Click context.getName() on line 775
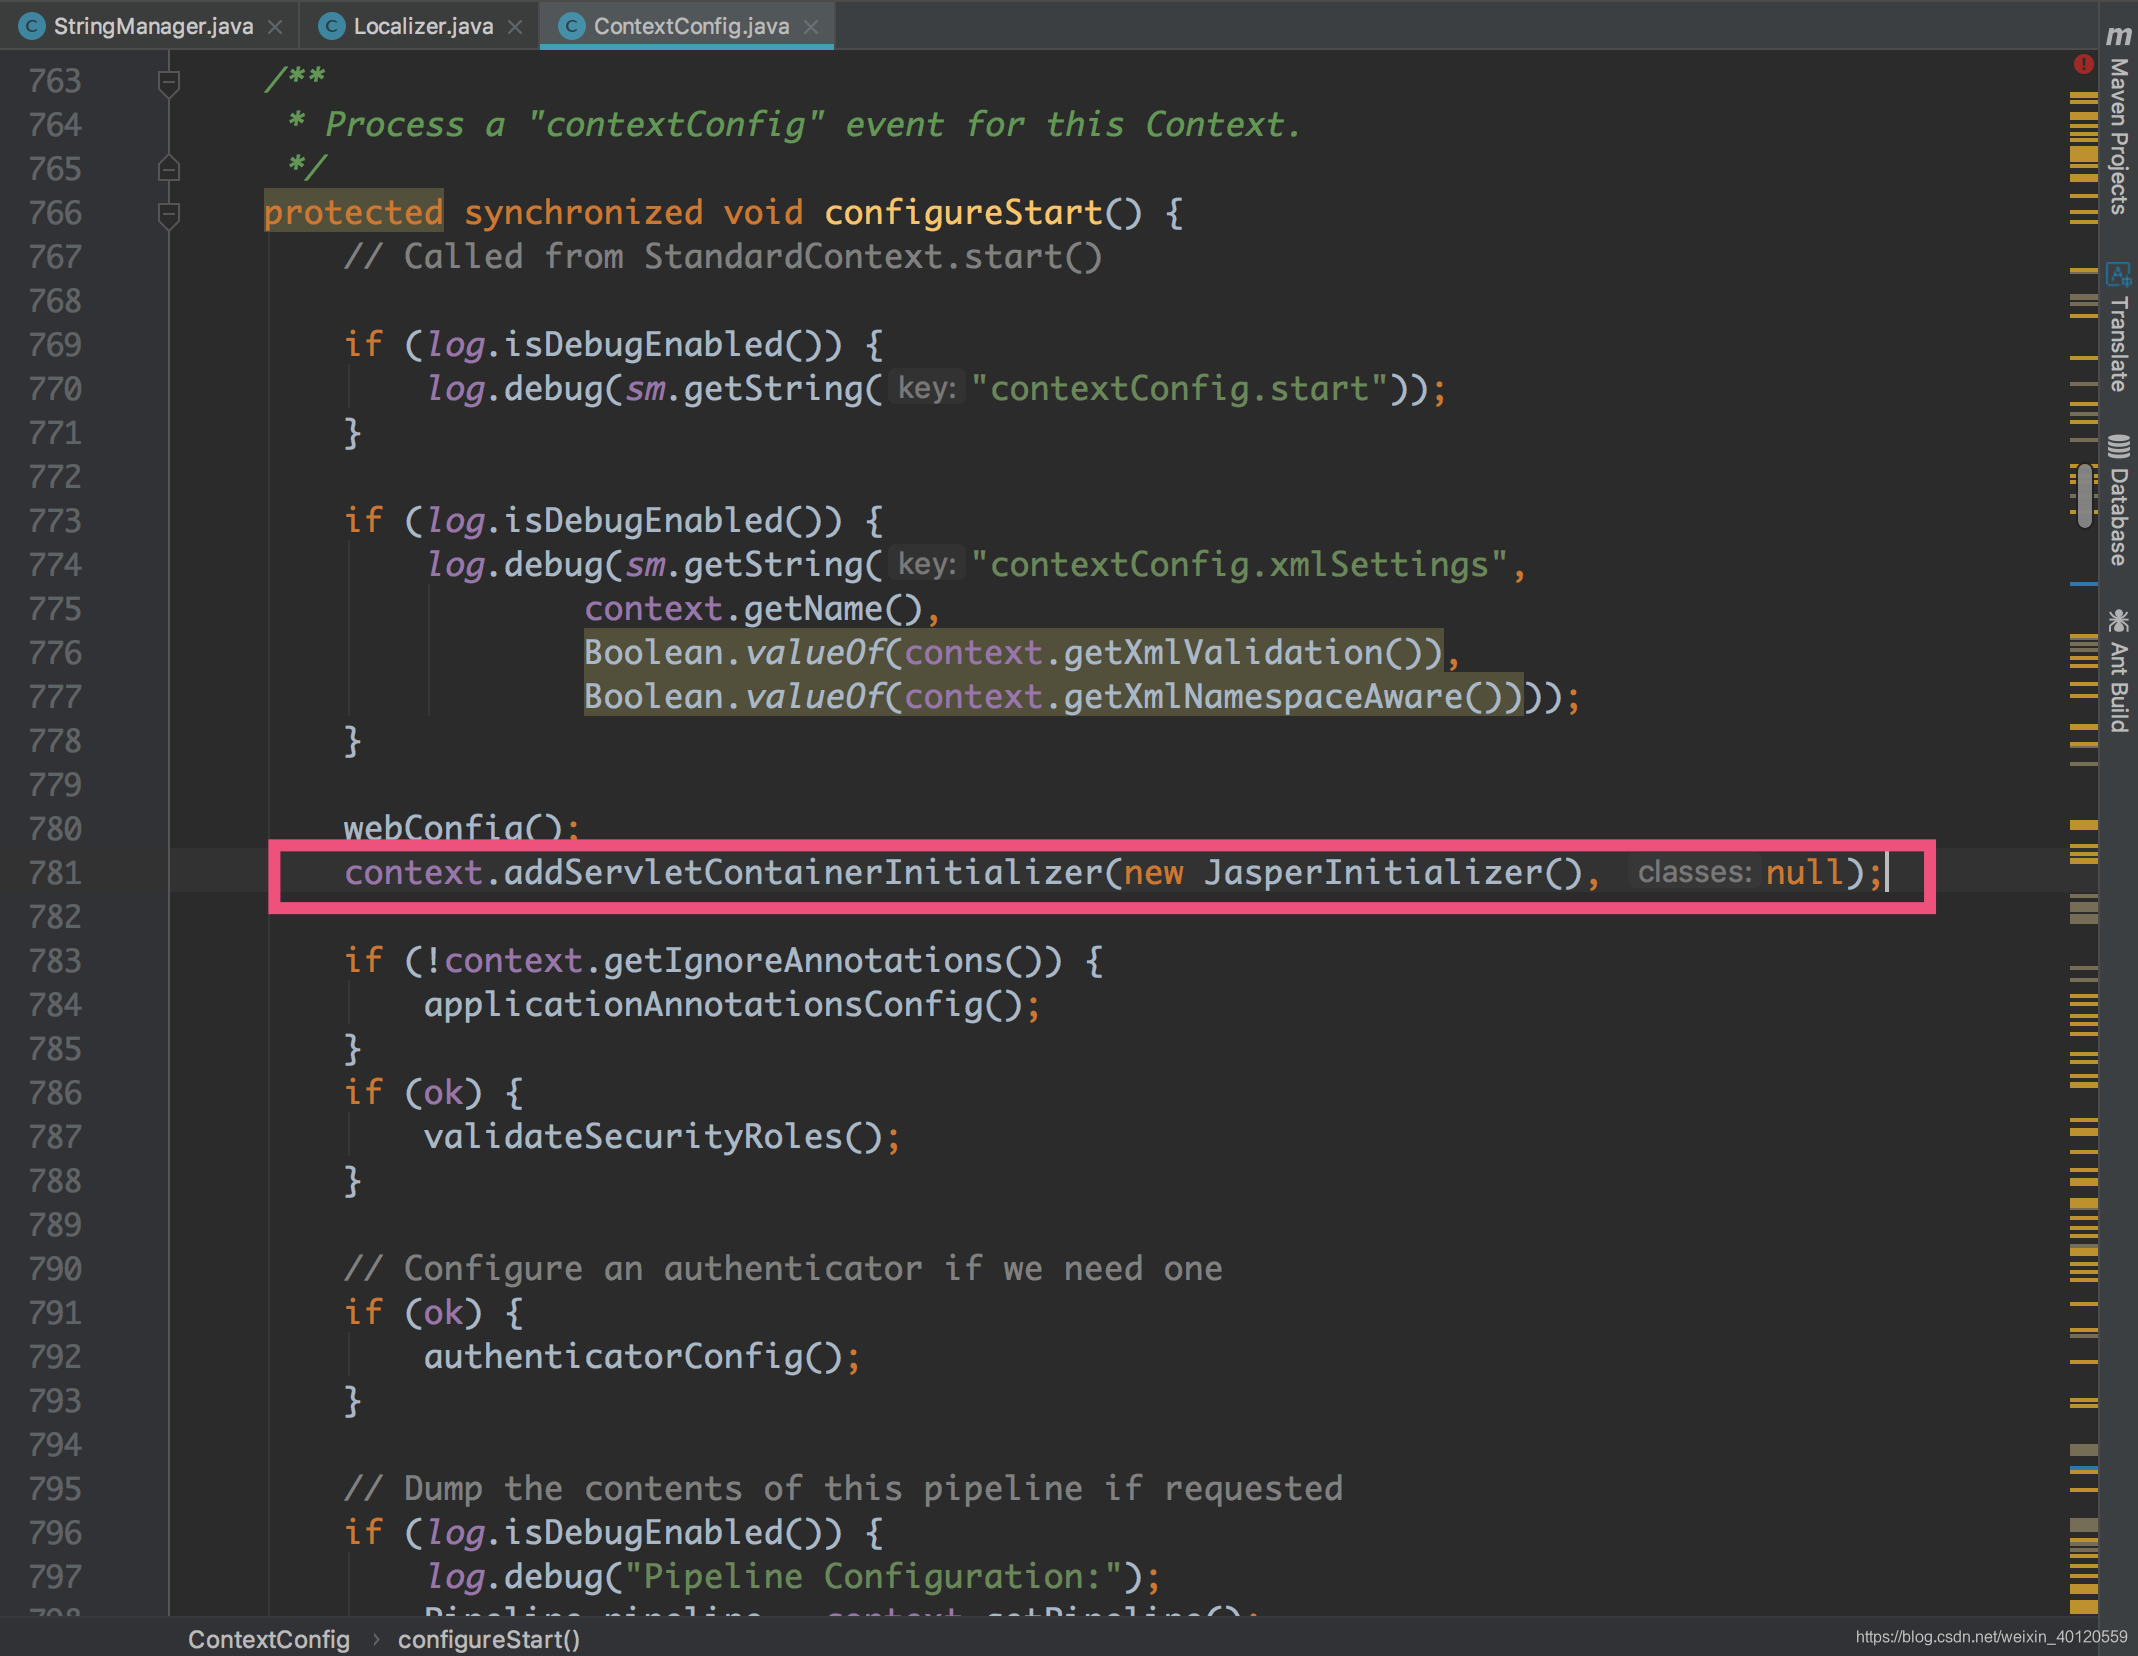 [x=753, y=608]
